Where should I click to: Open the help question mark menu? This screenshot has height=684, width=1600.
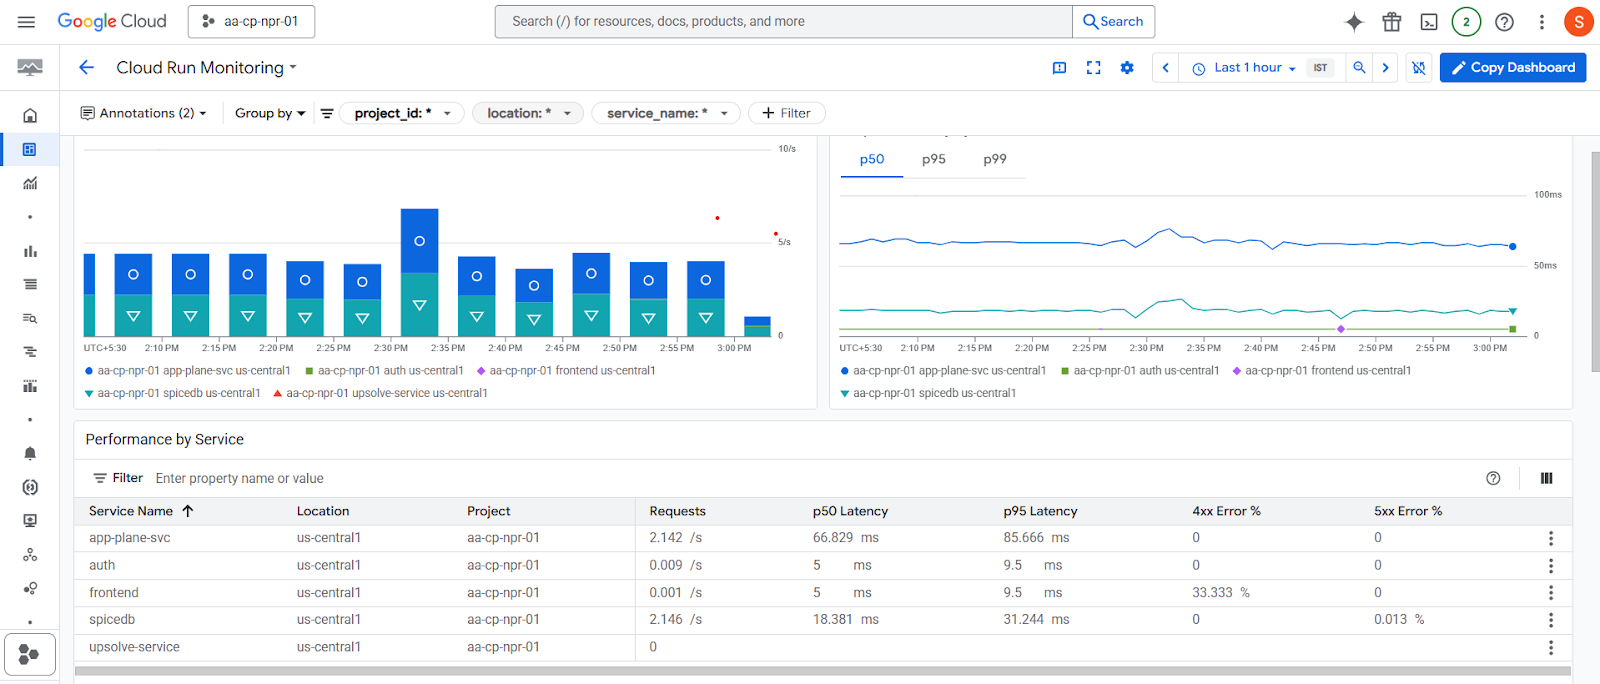[1504, 22]
